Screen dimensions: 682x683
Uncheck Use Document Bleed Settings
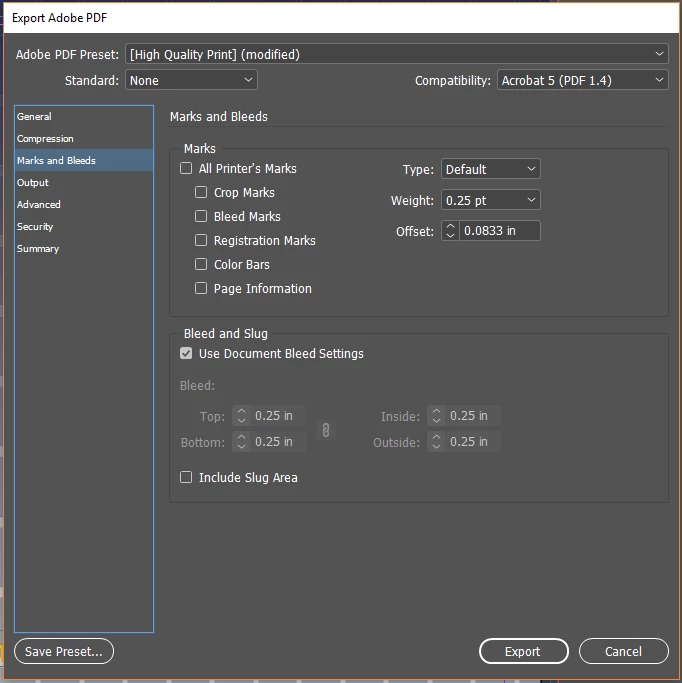[x=186, y=353]
